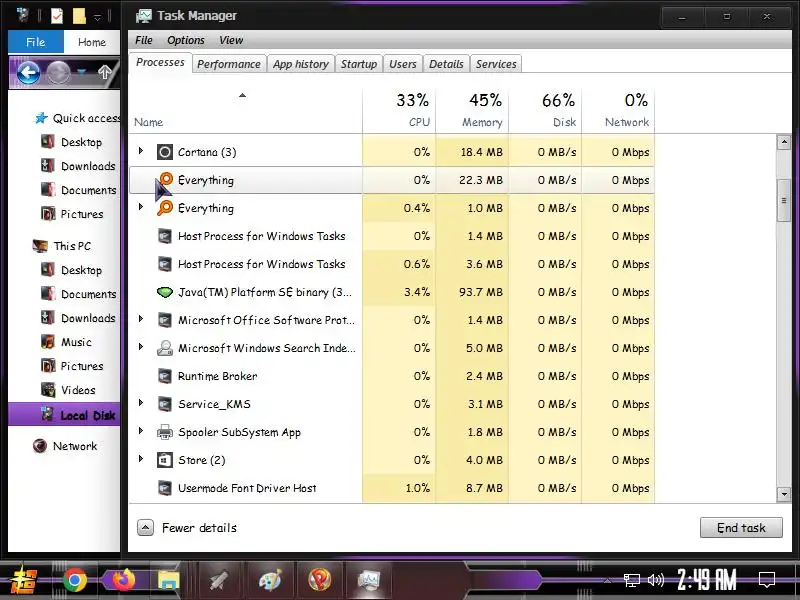Click the Spooler SubSystem App printer icon
This screenshot has width=800, height=600.
tap(164, 432)
